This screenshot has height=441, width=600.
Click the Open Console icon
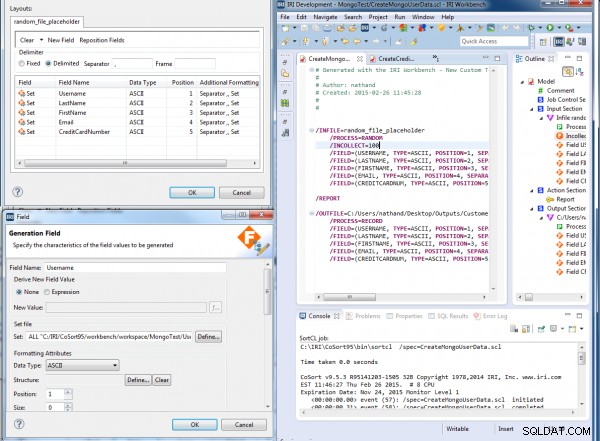click(572, 328)
